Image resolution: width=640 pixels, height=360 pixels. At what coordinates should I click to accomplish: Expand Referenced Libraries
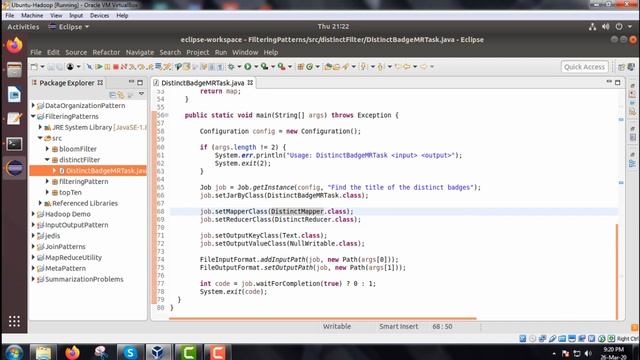[40, 203]
